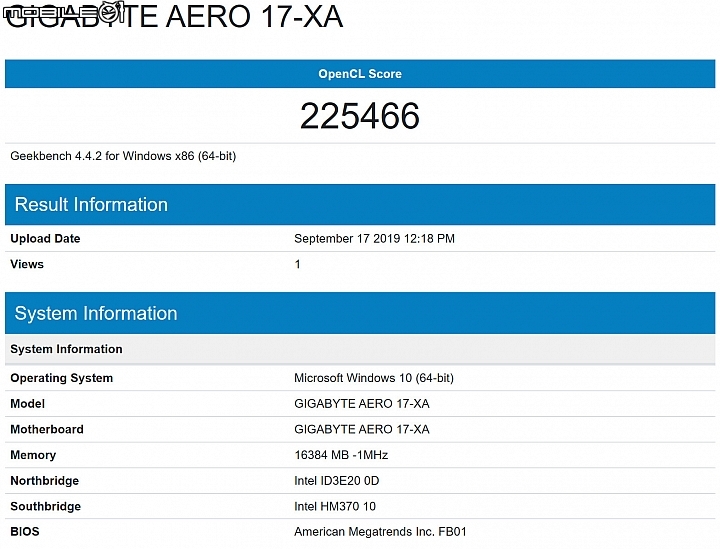Select the 16384 MB memory value
Viewport: 720px width, 549px height.
(340, 455)
